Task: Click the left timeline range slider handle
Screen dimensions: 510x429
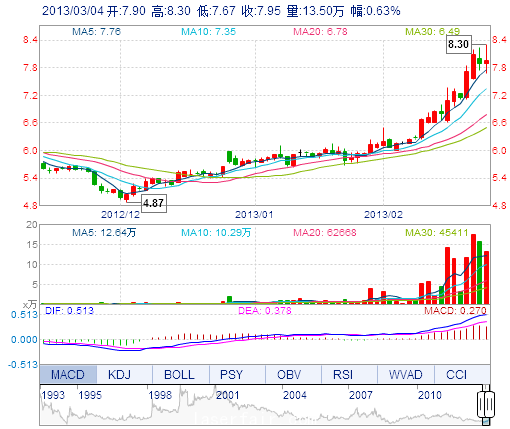Action: tap(481, 405)
